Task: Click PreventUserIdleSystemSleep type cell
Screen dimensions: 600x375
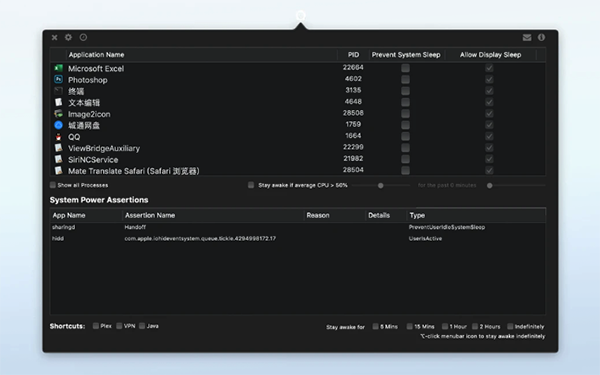Action: pyautogui.click(x=447, y=227)
